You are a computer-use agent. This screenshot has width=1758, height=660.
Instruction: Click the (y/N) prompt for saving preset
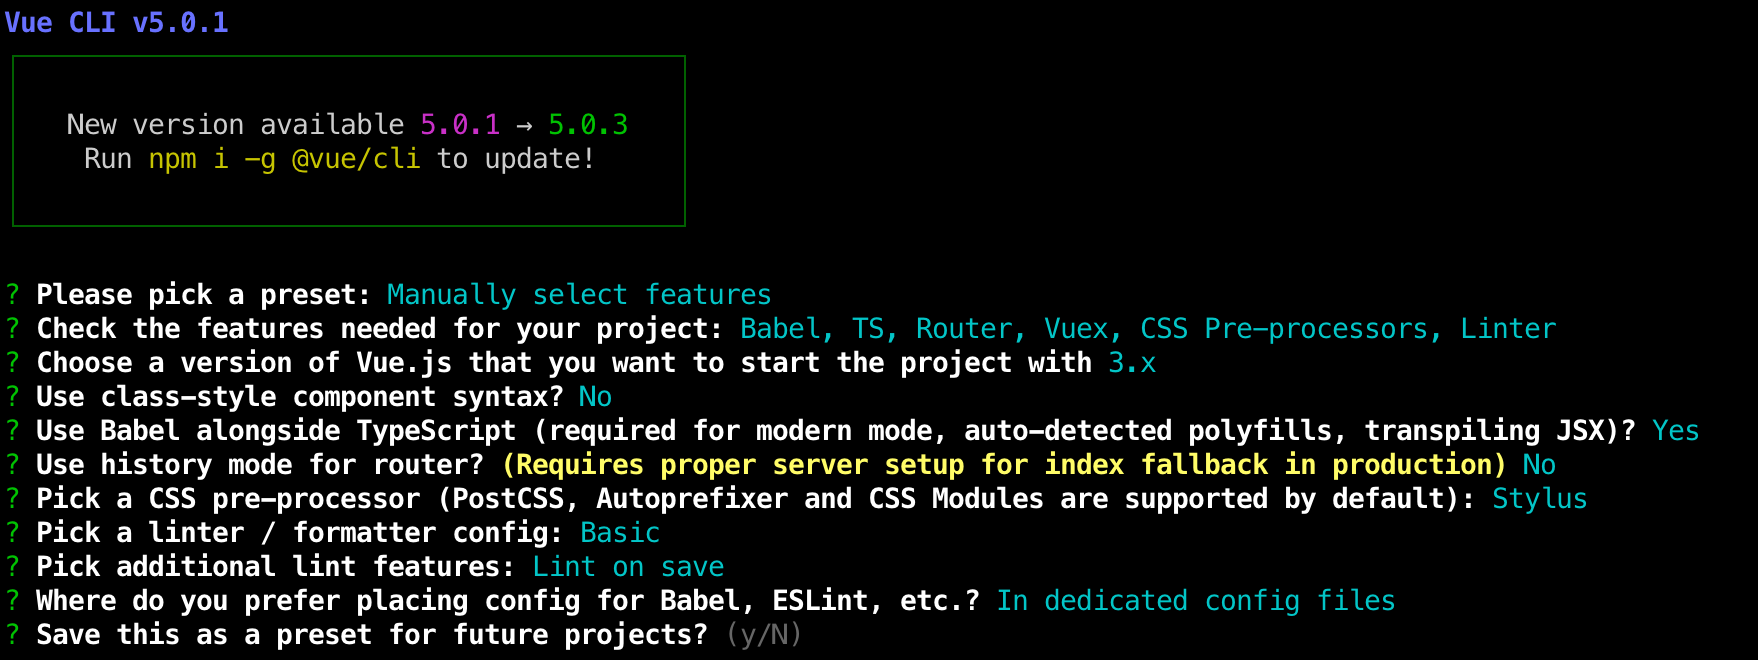764,635
